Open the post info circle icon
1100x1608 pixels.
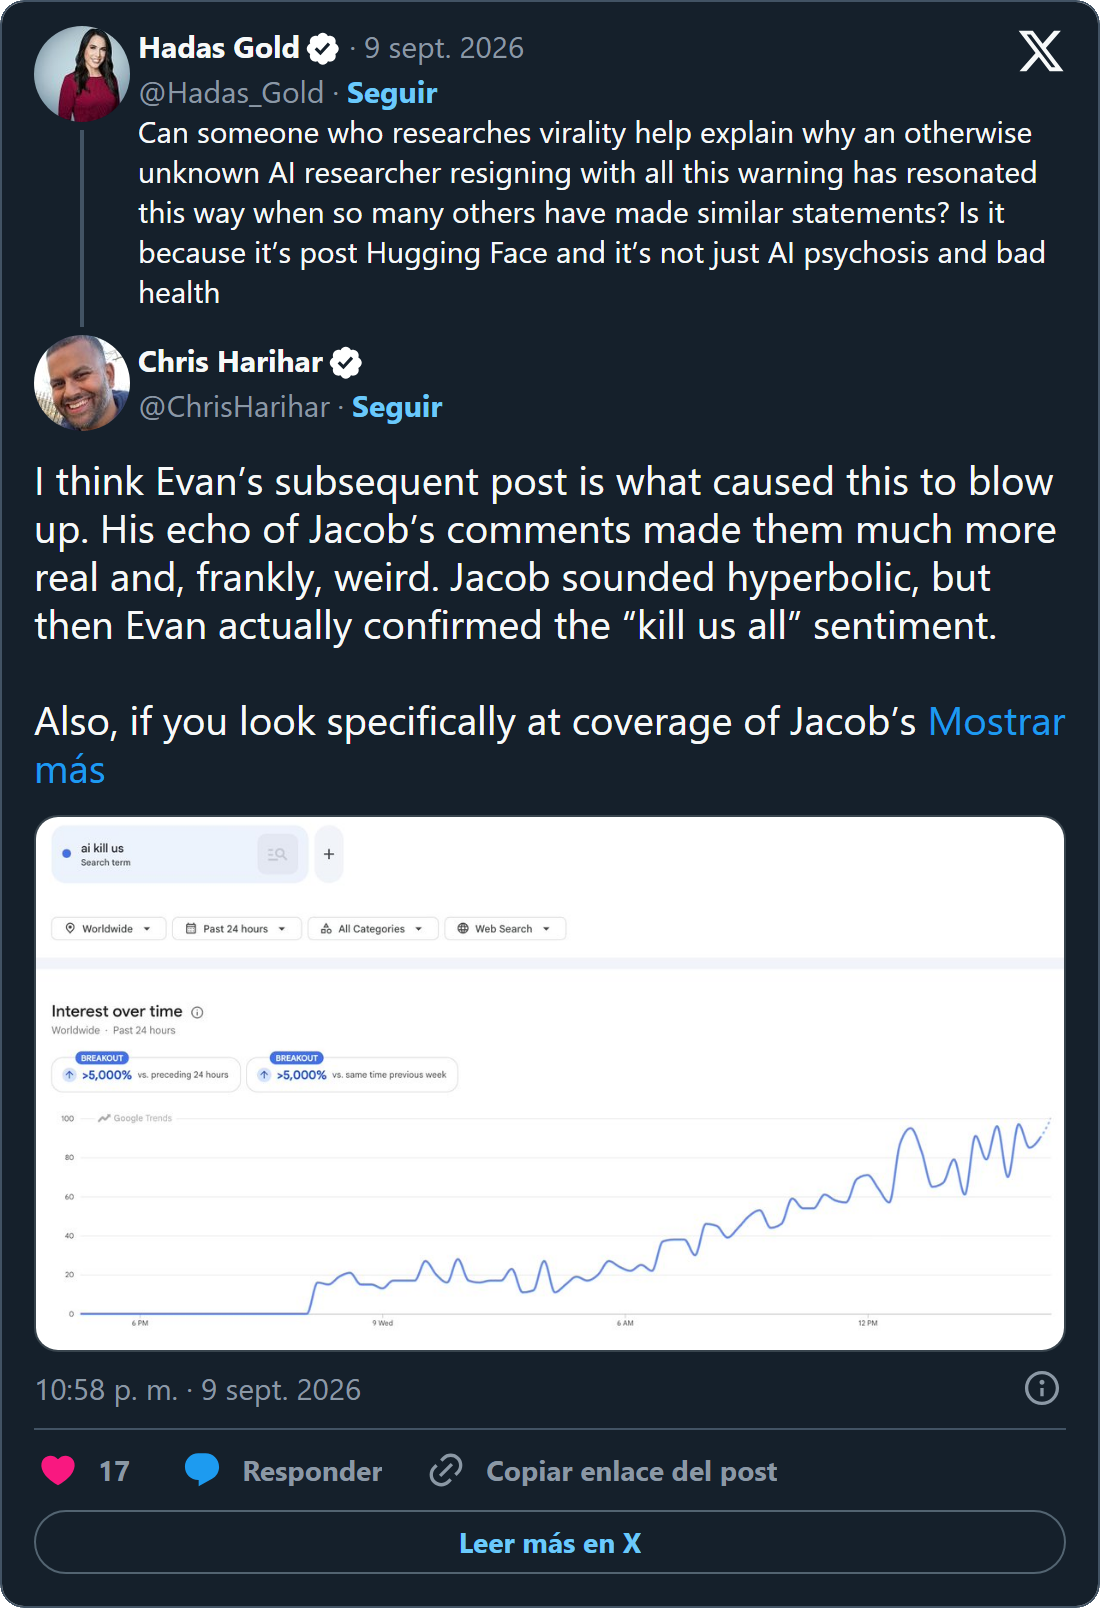pos(1042,1388)
